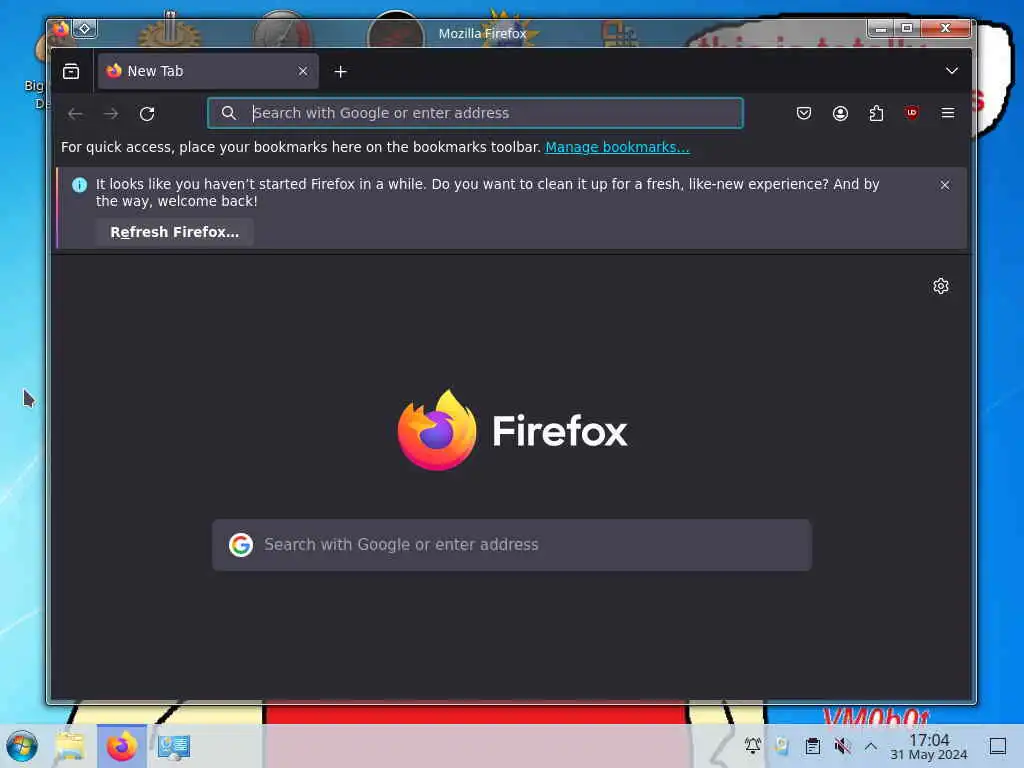The image size is (1024, 768).
Task: Open the Start menu orb
Action: tap(22, 746)
